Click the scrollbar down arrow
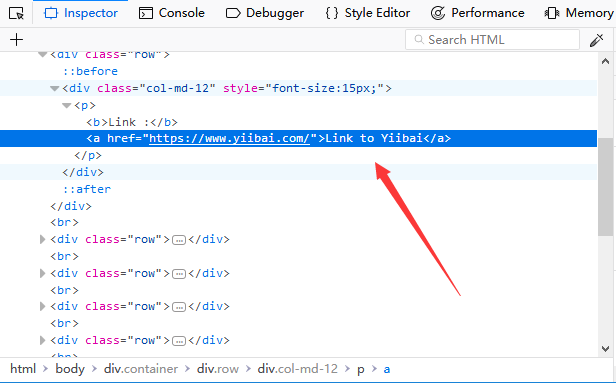The width and height of the screenshot is (616, 383). click(x=605, y=348)
